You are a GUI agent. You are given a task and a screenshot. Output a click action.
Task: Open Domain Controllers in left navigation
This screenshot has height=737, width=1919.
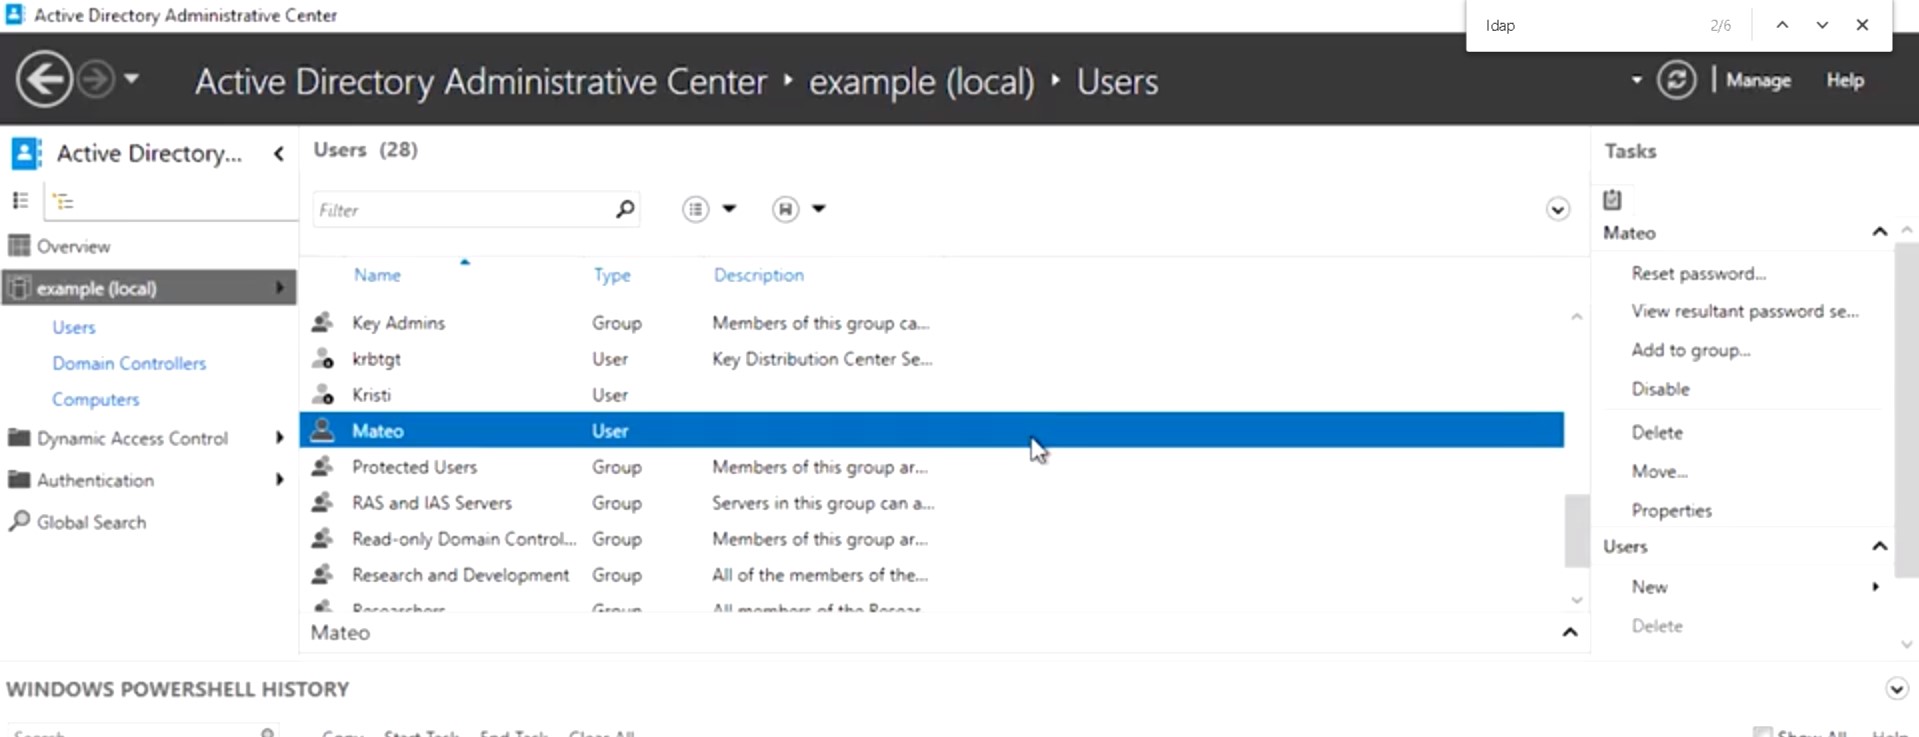coord(129,363)
